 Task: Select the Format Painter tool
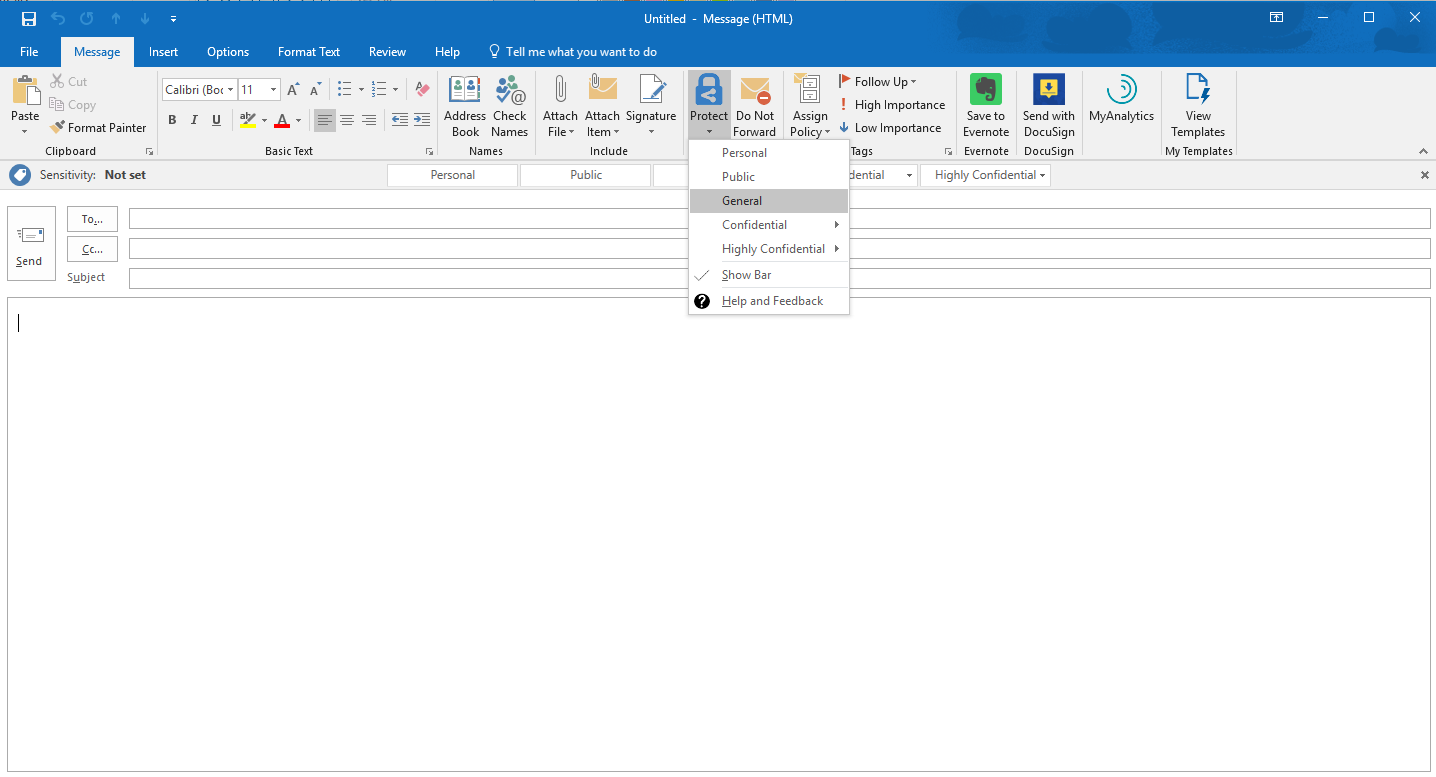98,127
